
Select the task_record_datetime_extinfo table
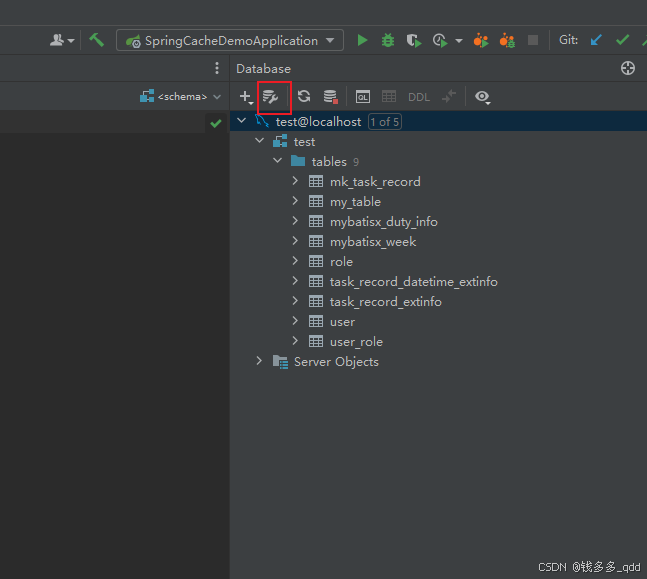[x=413, y=282]
